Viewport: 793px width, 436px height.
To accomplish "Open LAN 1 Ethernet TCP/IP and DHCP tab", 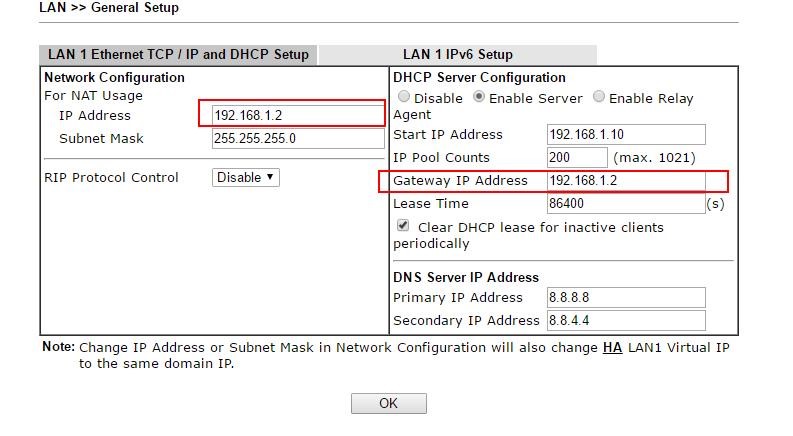I will coord(178,54).
